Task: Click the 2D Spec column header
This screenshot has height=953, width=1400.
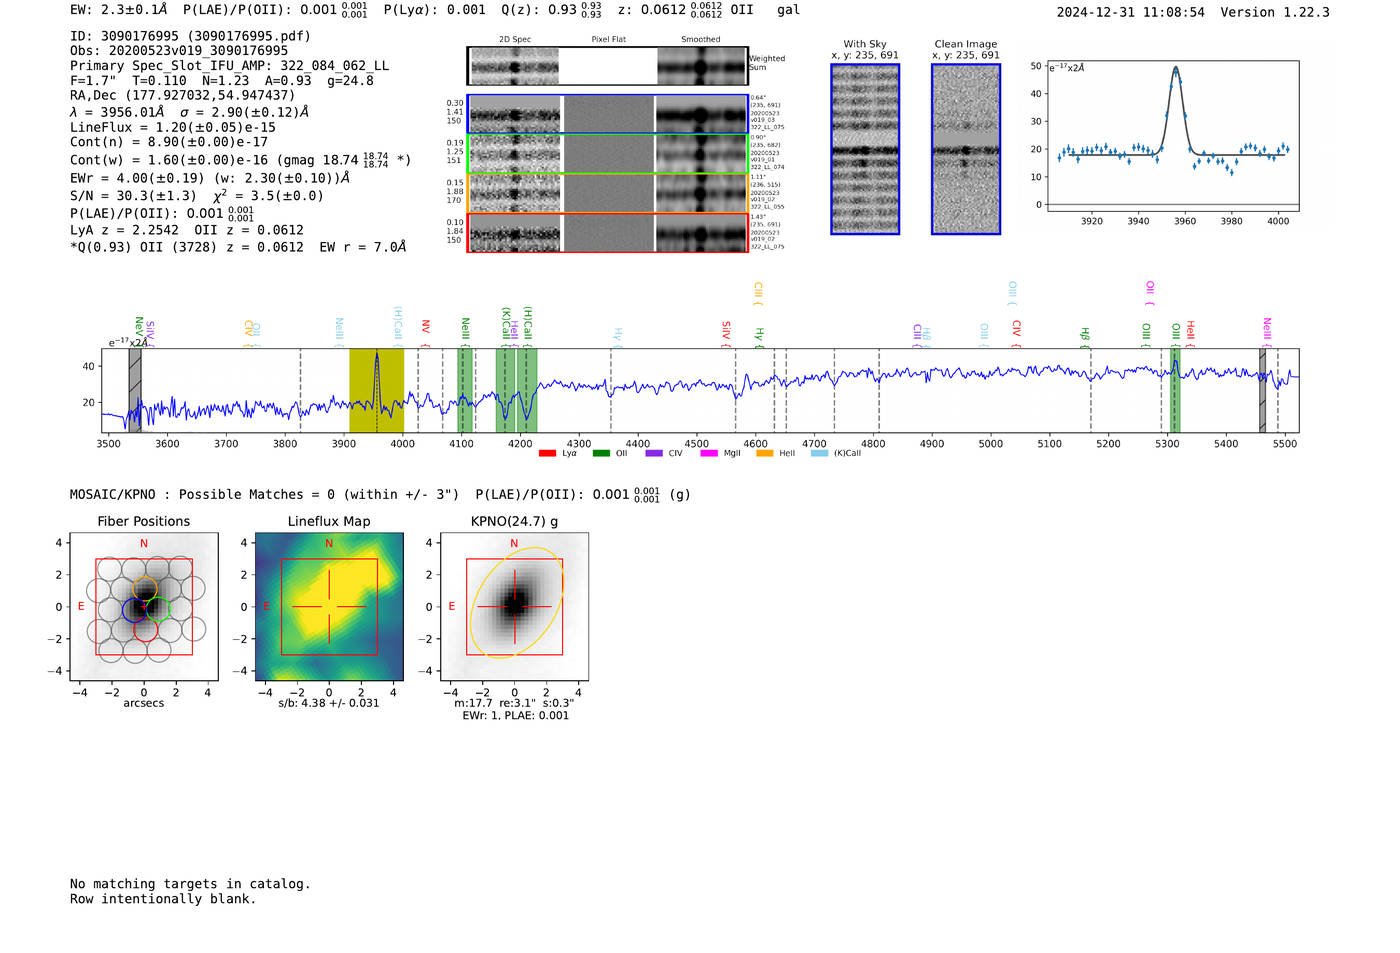Action: (515, 39)
